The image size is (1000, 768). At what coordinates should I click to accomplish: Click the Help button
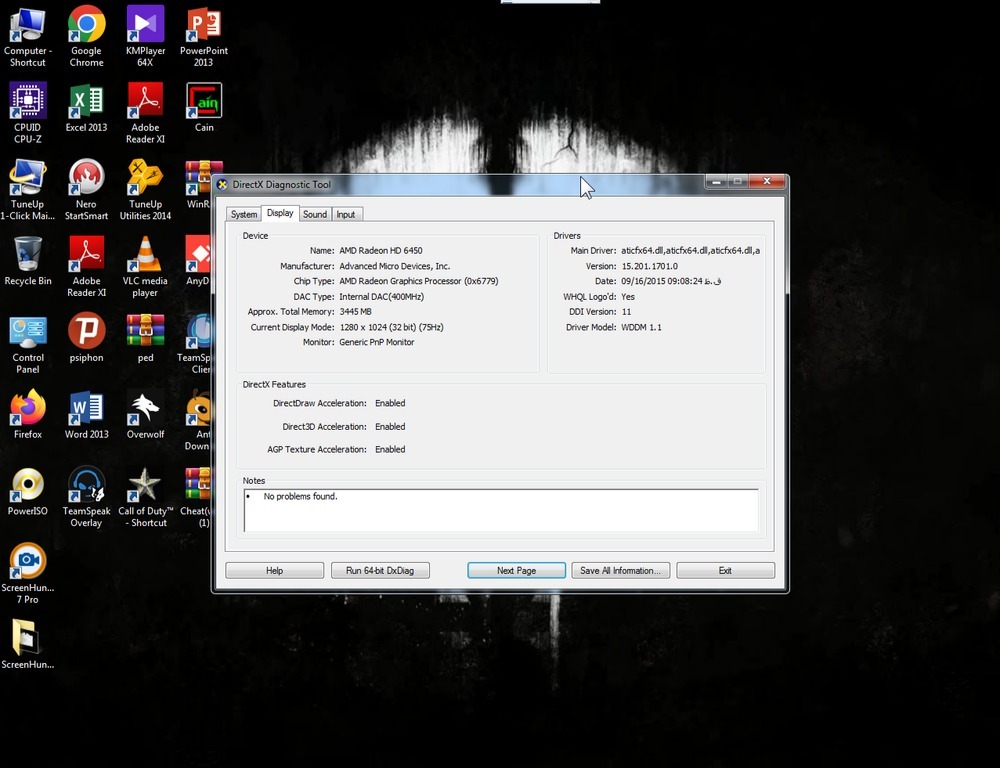pyautogui.click(x=274, y=570)
